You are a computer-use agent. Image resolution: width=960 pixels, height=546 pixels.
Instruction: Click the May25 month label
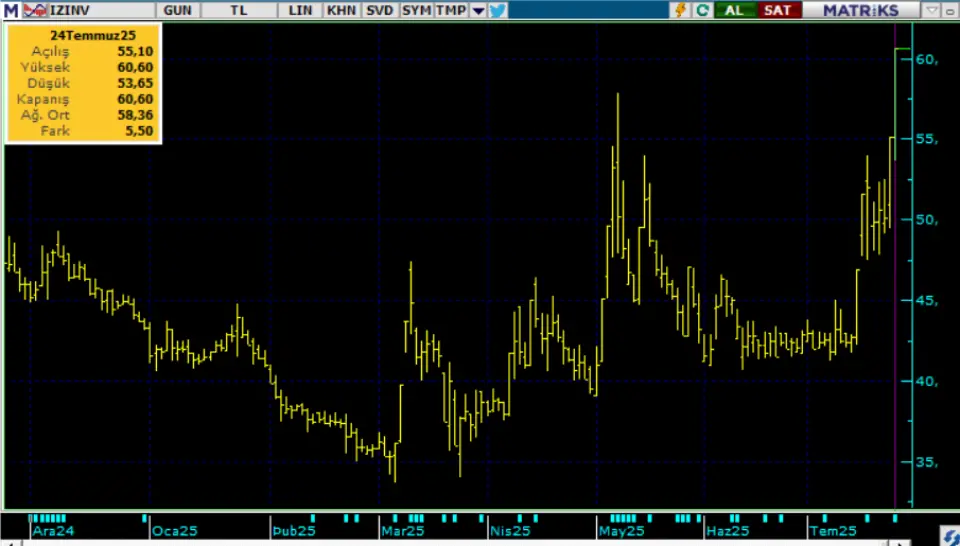coord(621,531)
